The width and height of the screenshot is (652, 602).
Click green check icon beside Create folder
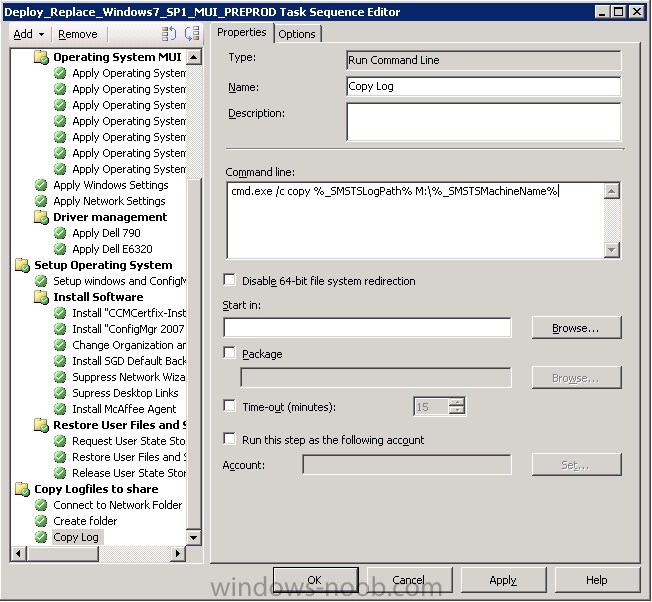(x=41, y=521)
